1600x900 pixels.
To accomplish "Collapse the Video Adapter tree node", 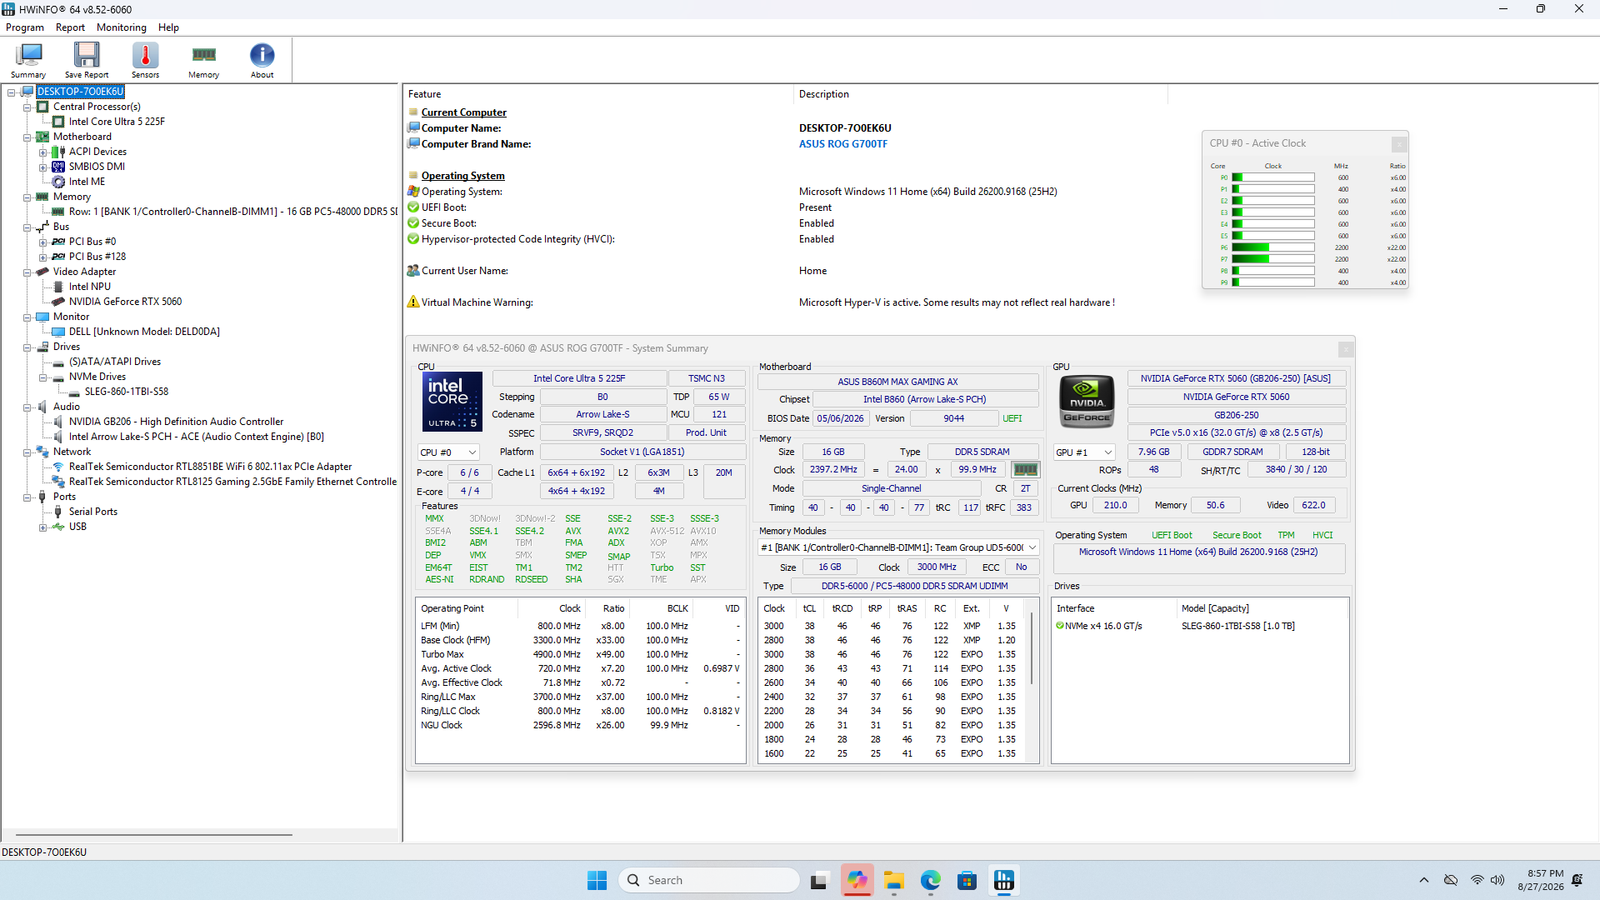I will coord(28,272).
